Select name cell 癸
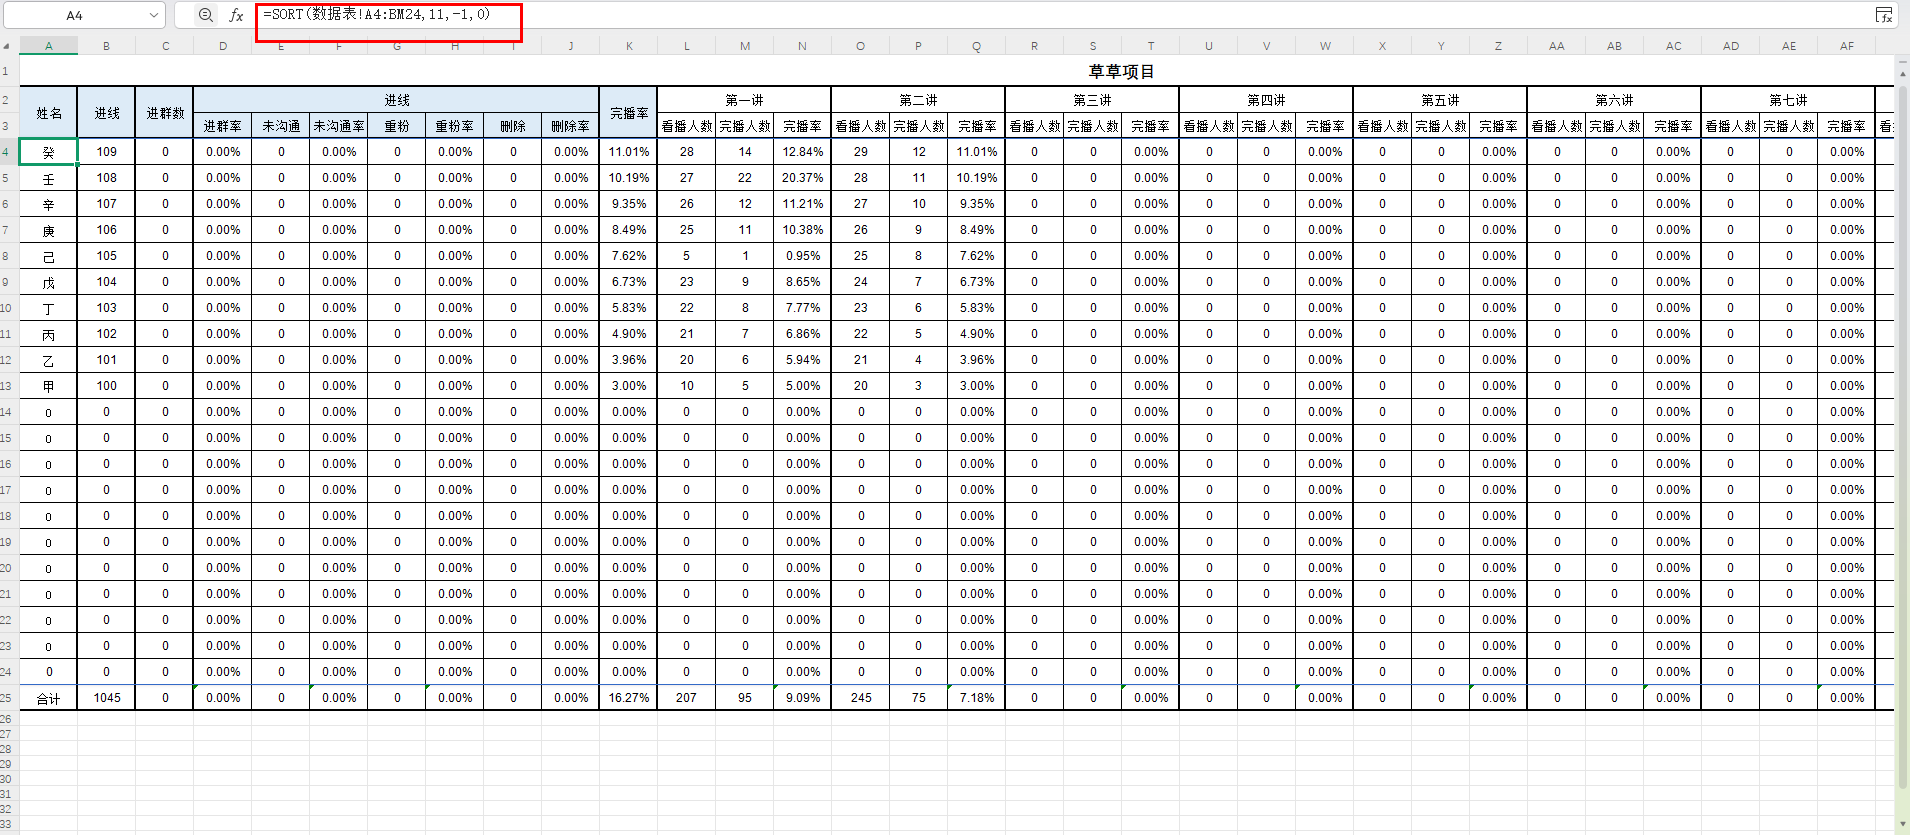 pos(48,152)
